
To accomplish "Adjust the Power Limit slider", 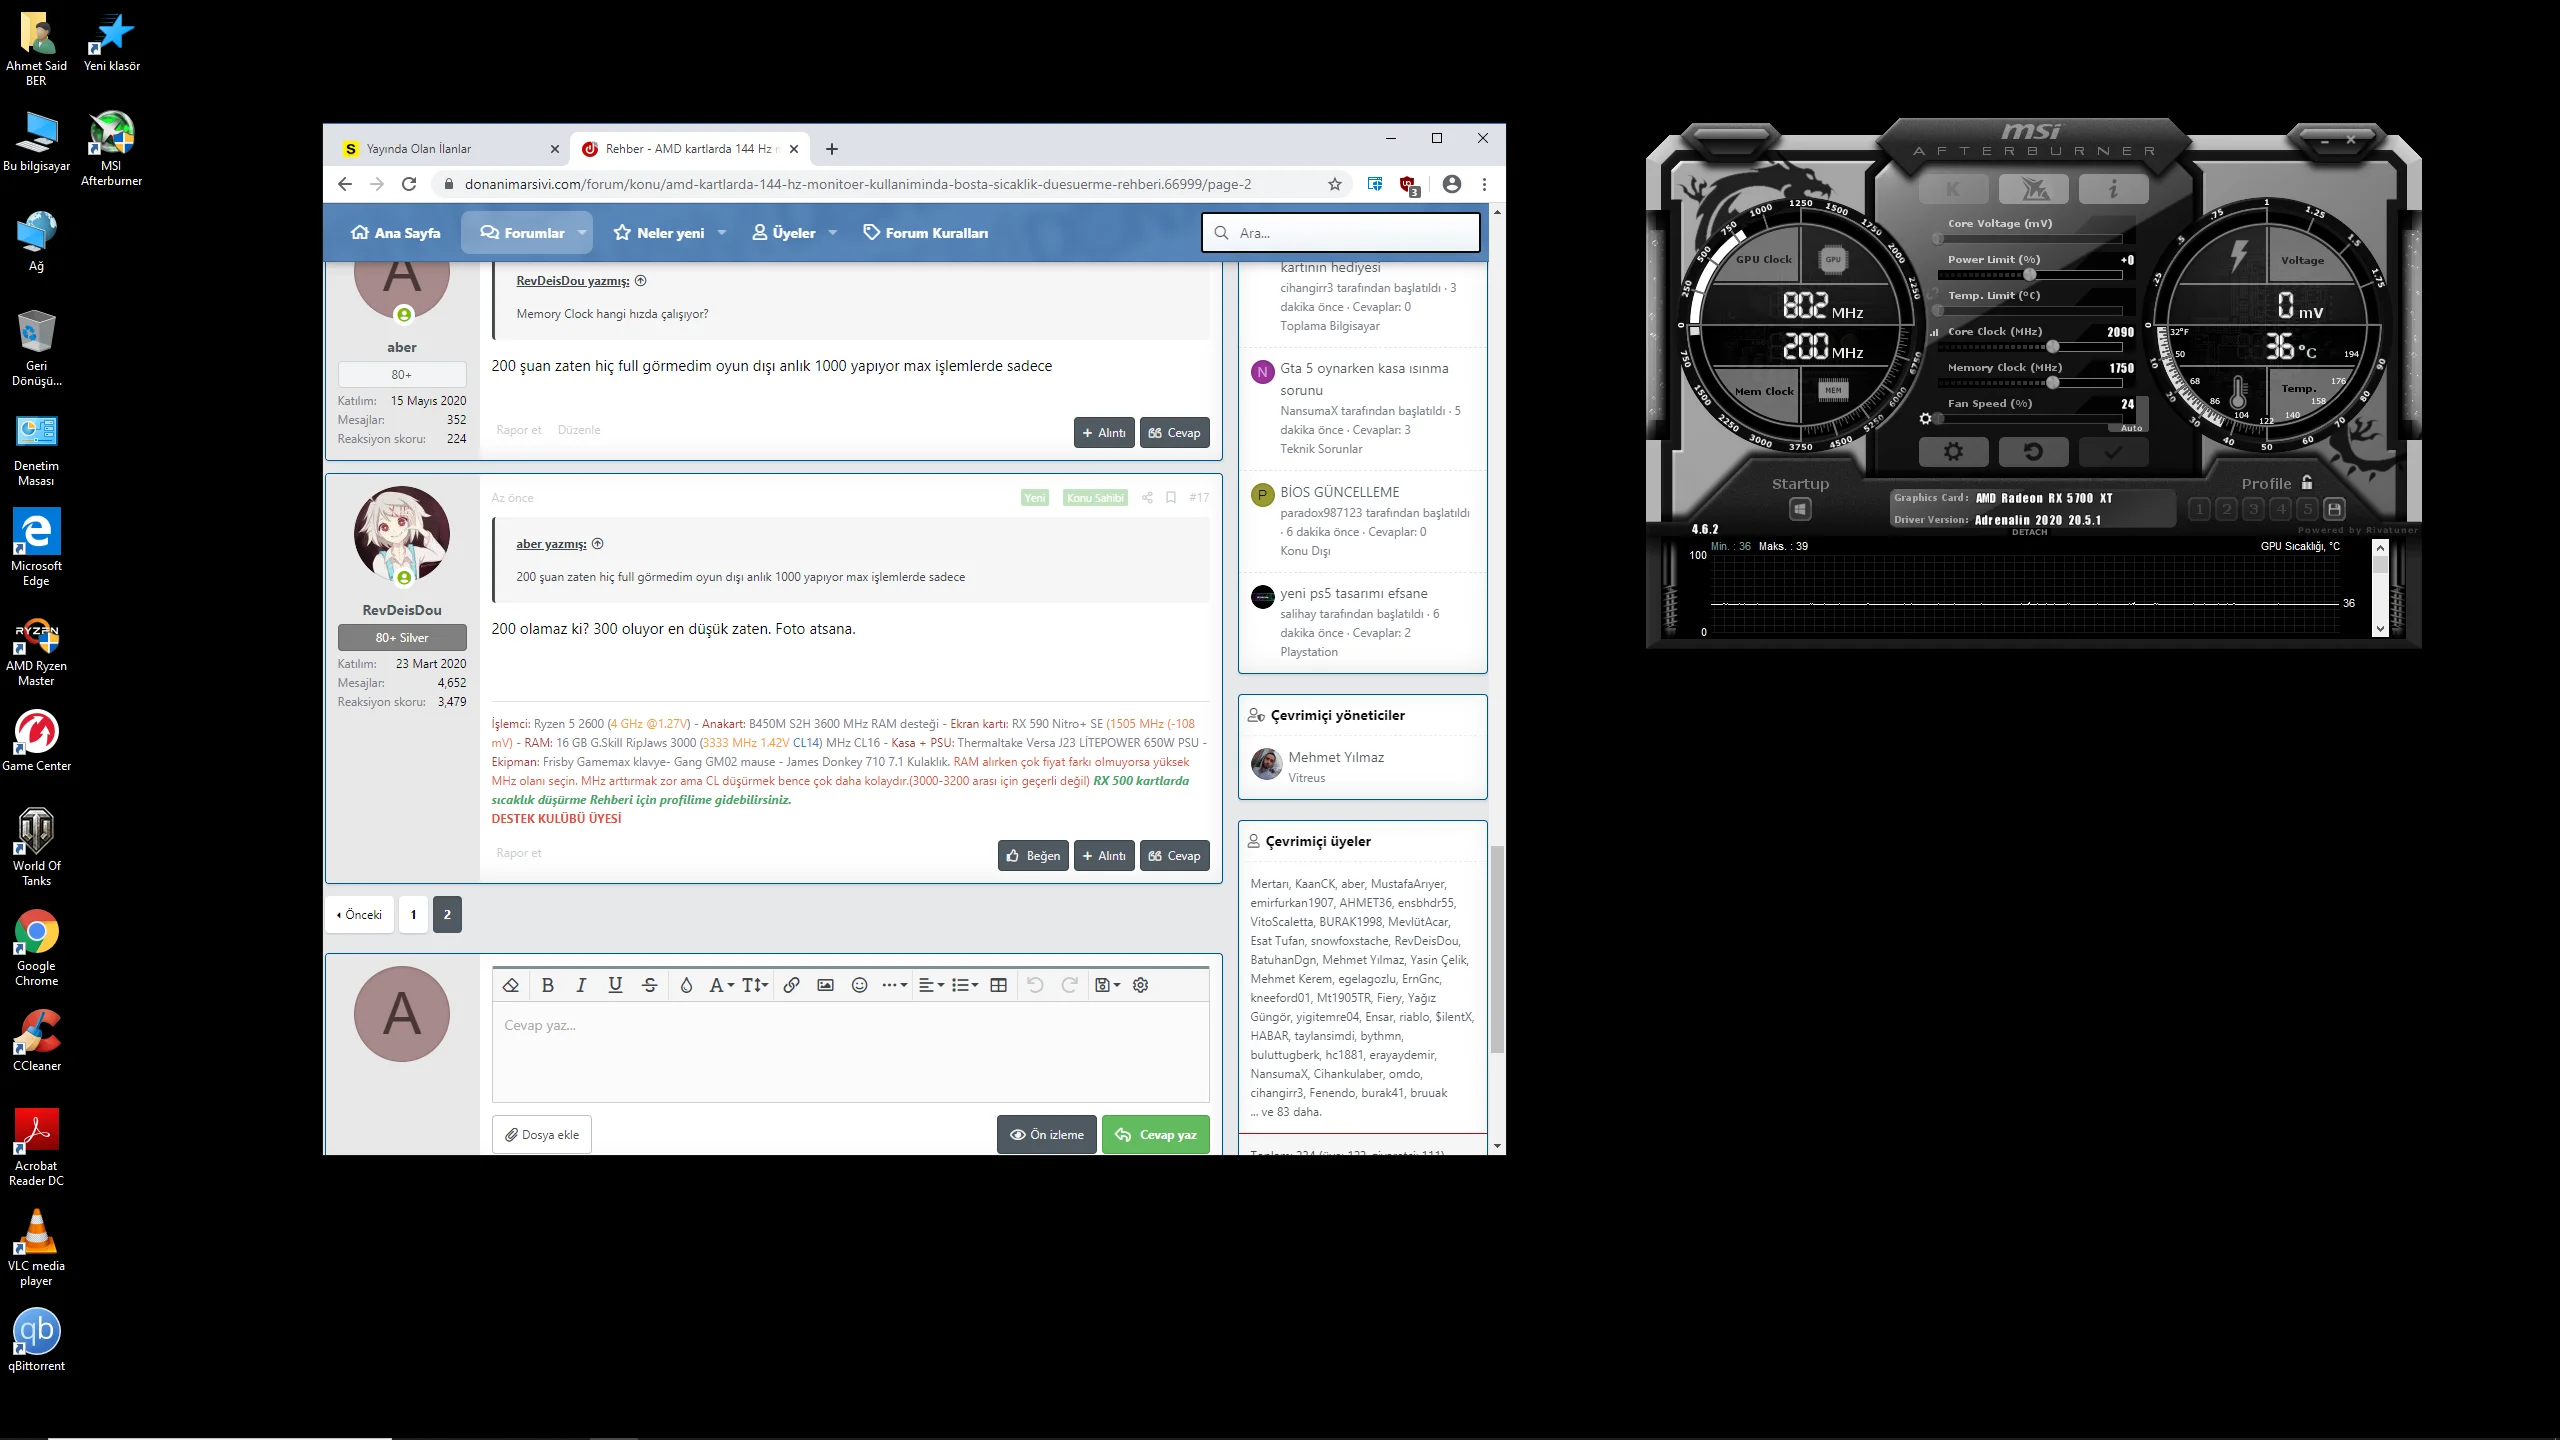I will [2029, 275].
